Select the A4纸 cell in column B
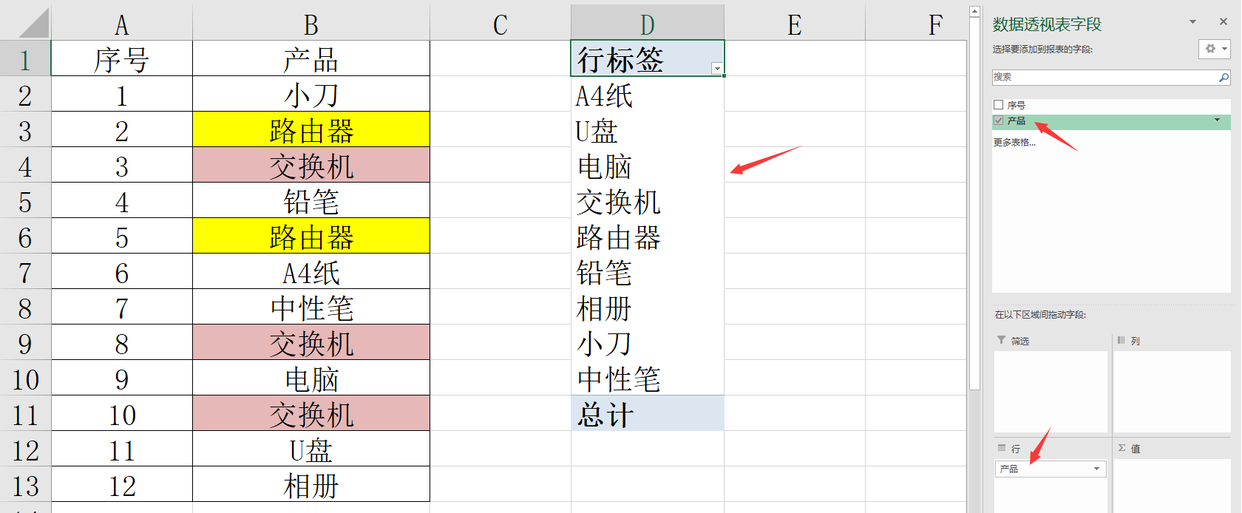The height and width of the screenshot is (513, 1242). pos(311,272)
